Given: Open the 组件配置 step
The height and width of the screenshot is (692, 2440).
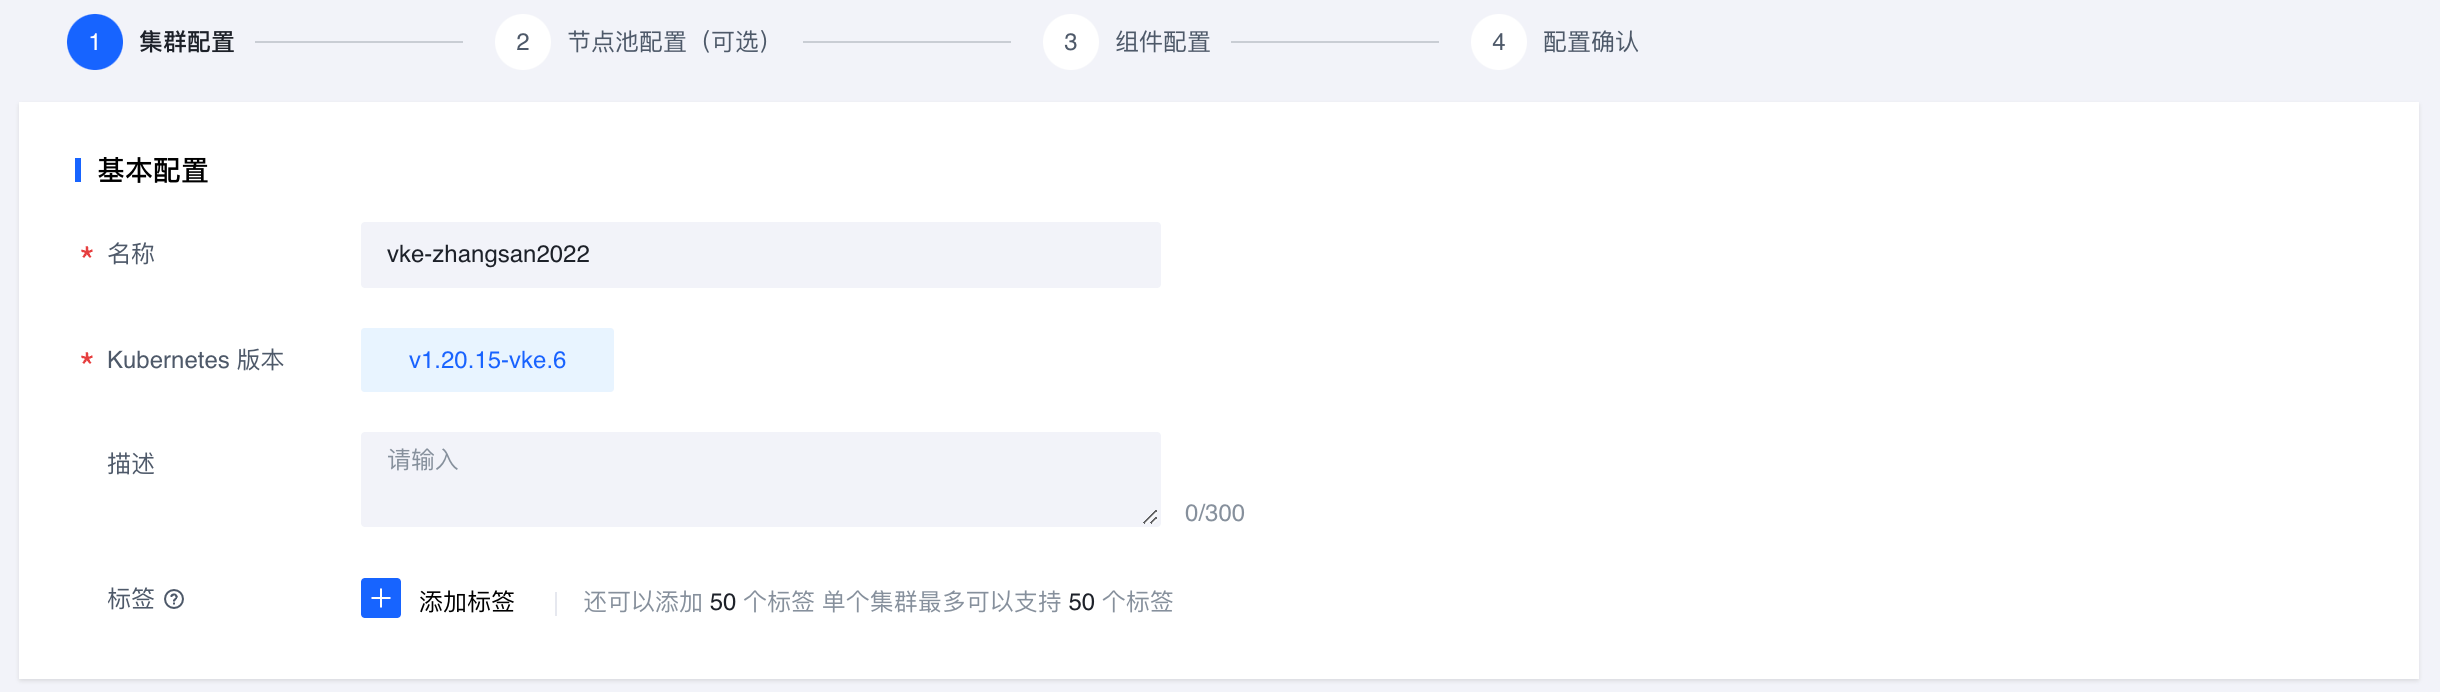Looking at the screenshot, I should pos(1163,42).
